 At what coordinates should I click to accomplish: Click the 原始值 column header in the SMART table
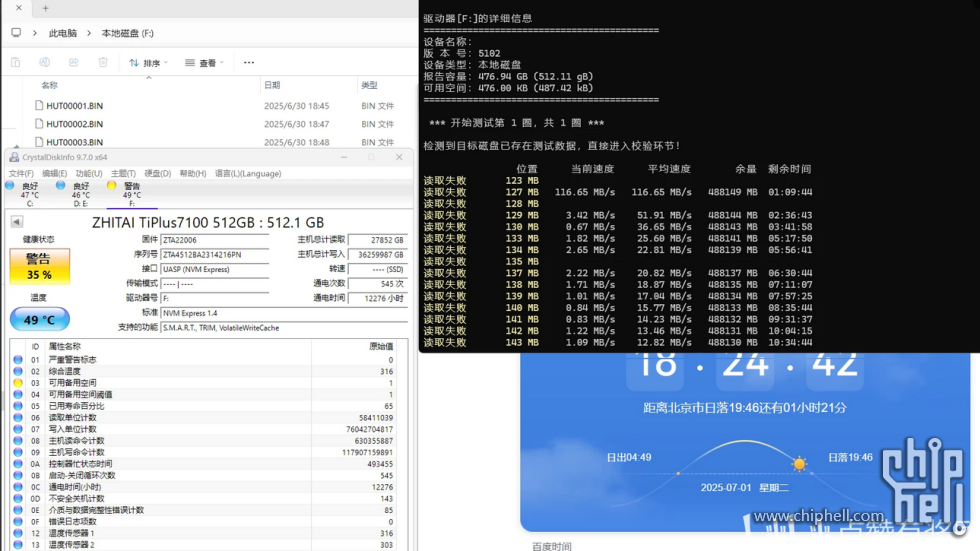click(381, 346)
